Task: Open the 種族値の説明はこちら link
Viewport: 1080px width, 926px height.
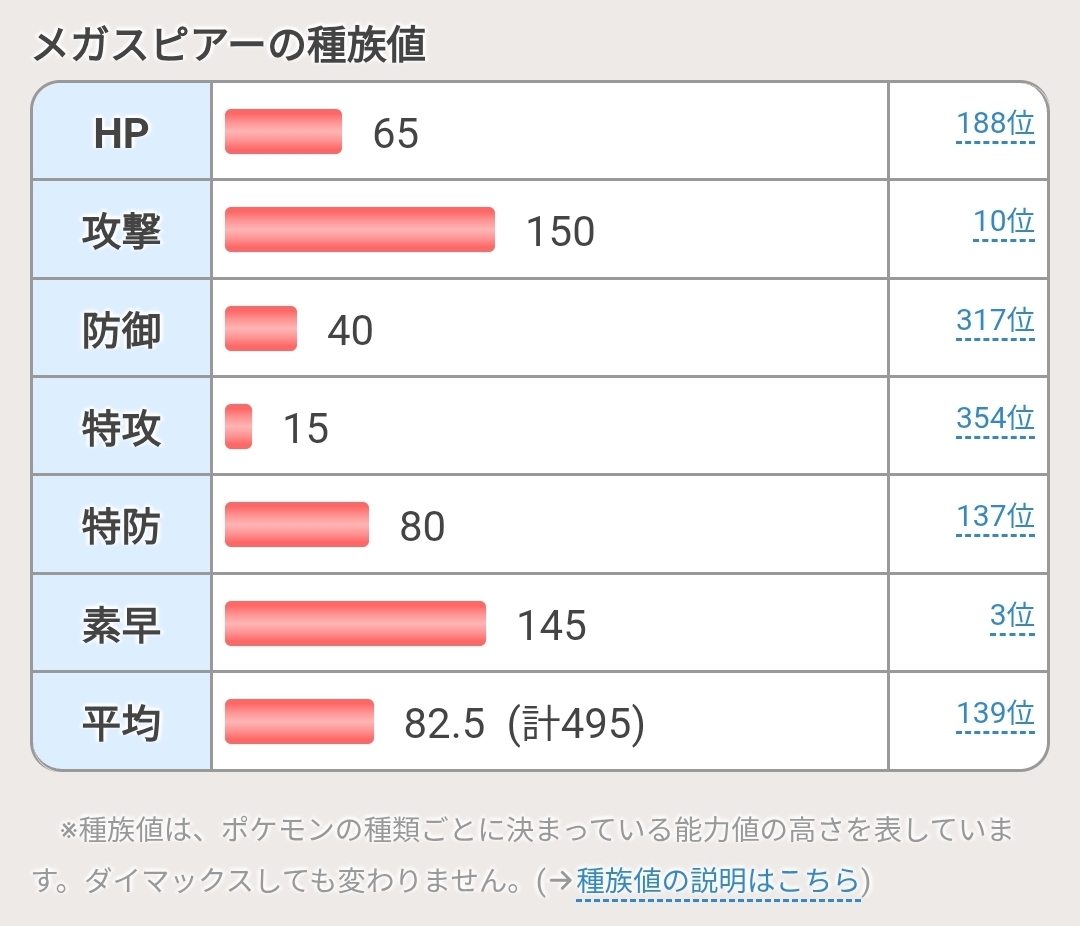Action: (718, 881)
